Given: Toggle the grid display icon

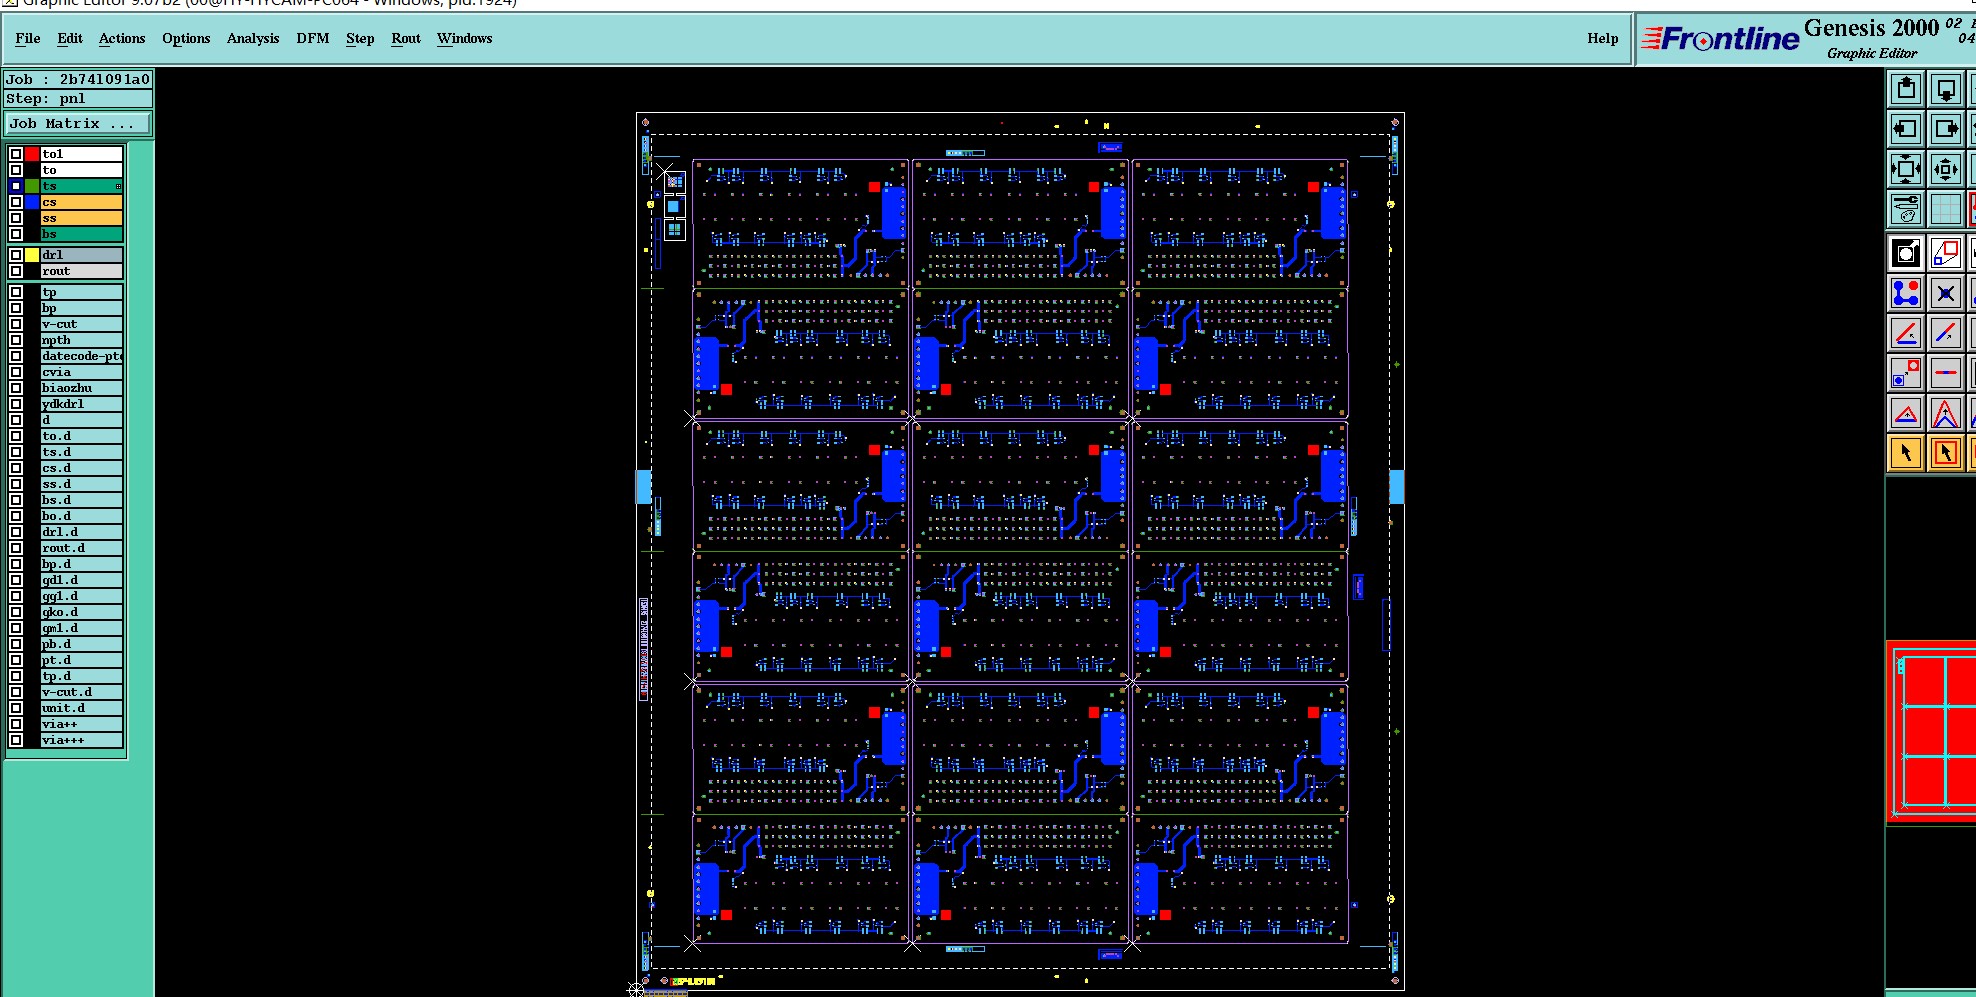Looking at the screenshot, I should [1946, 209].
